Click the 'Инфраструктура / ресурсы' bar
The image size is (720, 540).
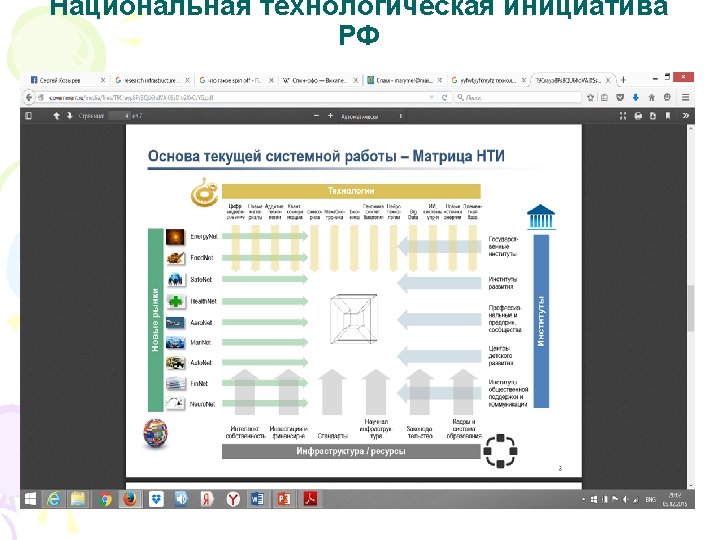[351, 451]
